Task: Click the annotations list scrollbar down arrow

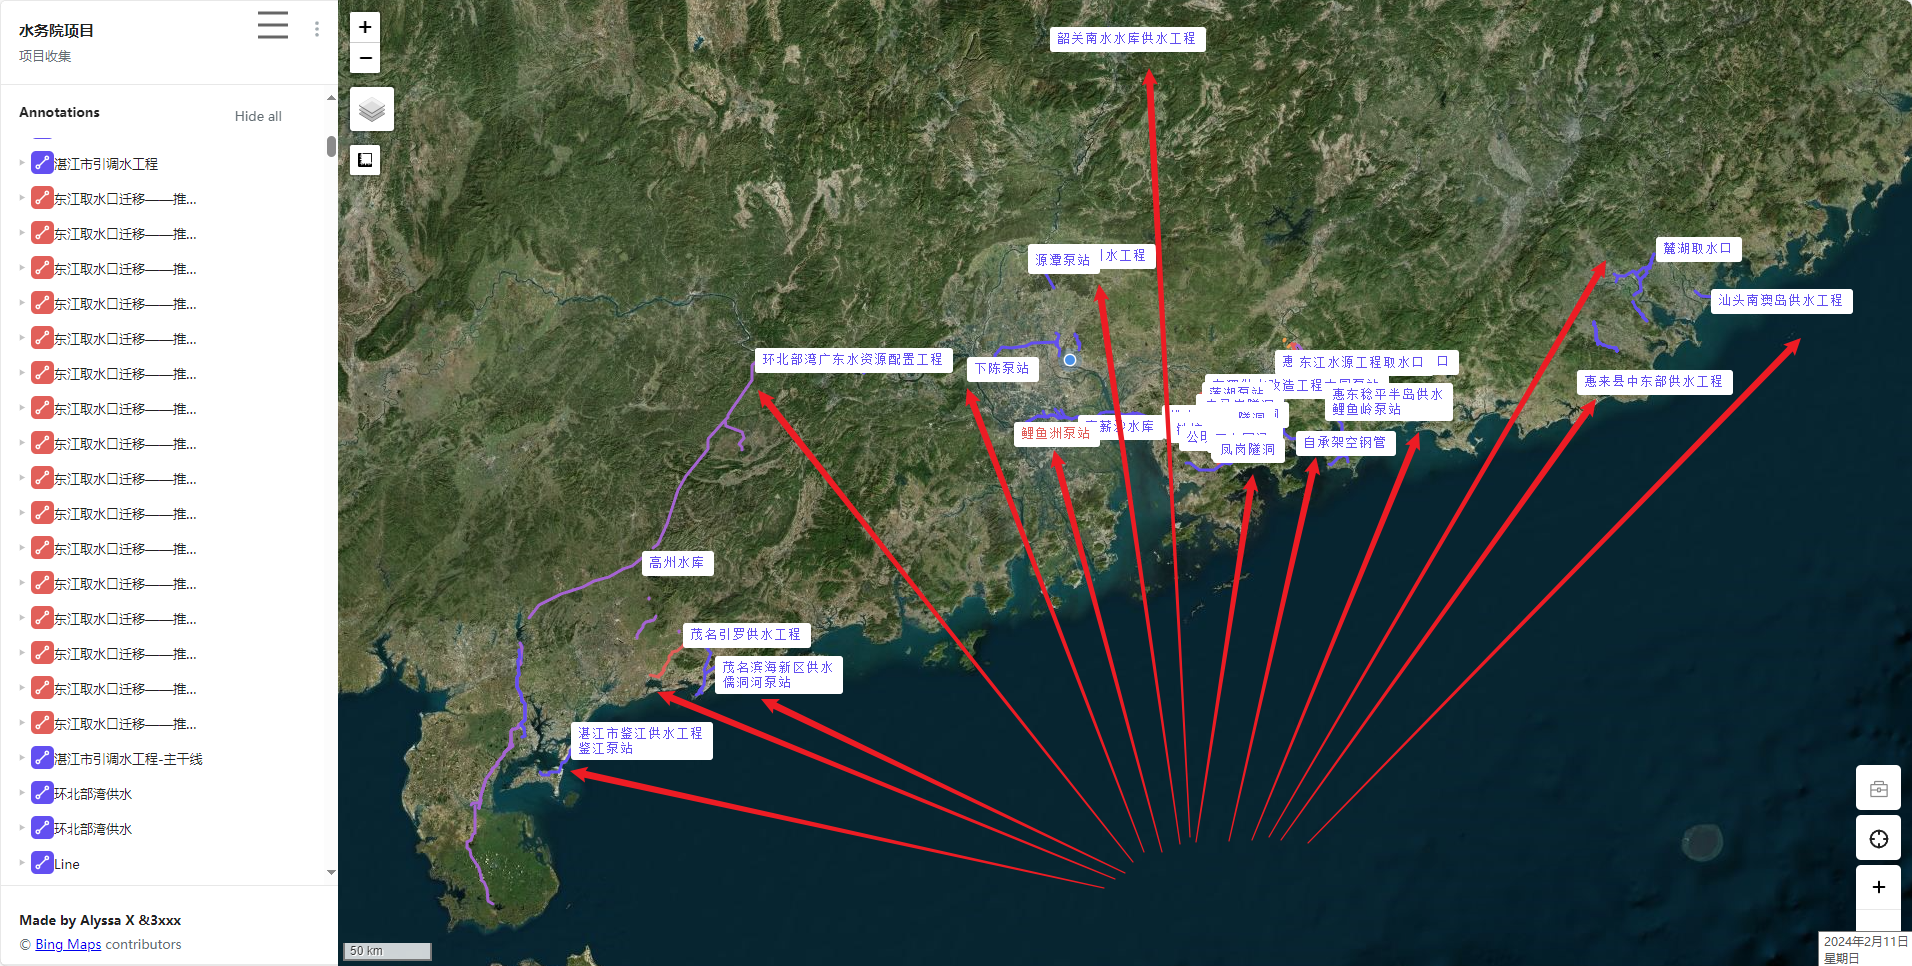Action: click(x=331, y=872)
